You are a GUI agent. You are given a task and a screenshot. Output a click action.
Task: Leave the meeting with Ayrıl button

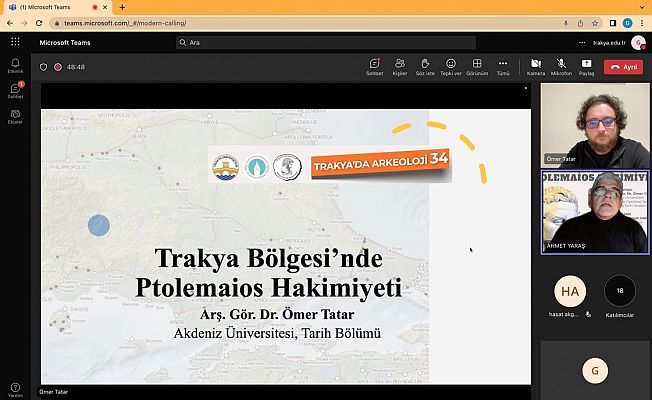[x=625, y=67]
